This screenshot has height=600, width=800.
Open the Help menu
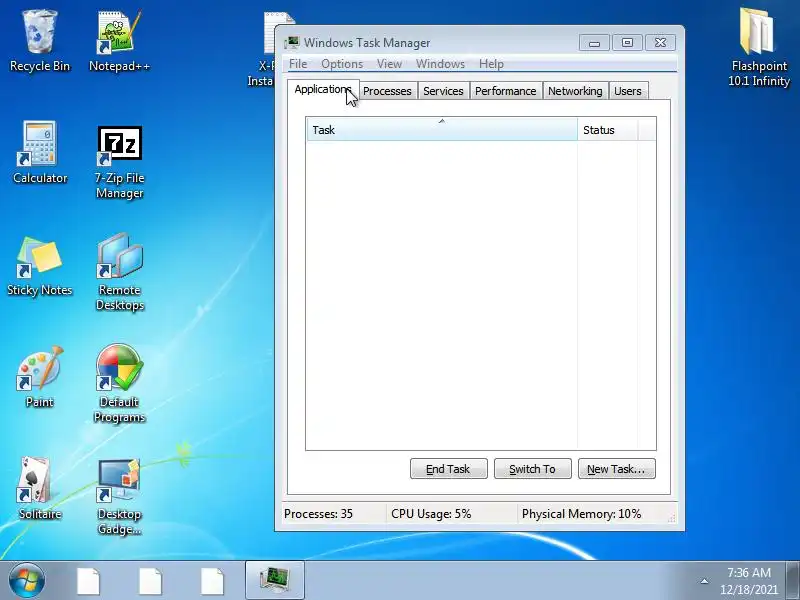[491, 64]
